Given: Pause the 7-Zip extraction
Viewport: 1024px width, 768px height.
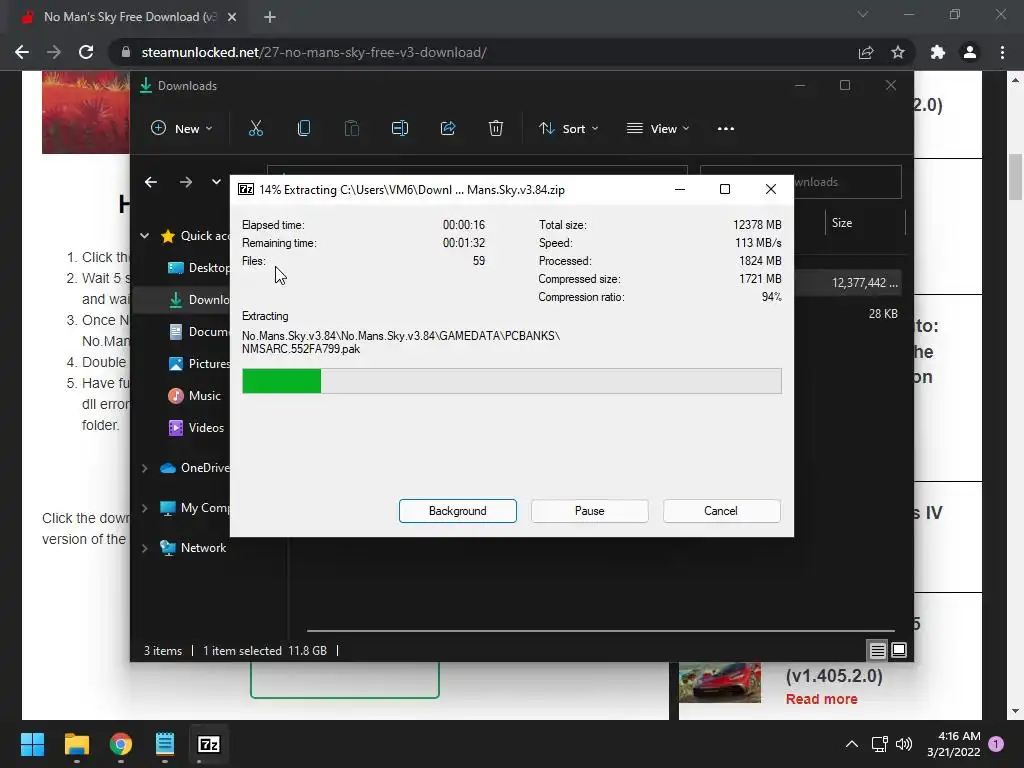Looking at the screenshot, I should (x=590, y=511).
